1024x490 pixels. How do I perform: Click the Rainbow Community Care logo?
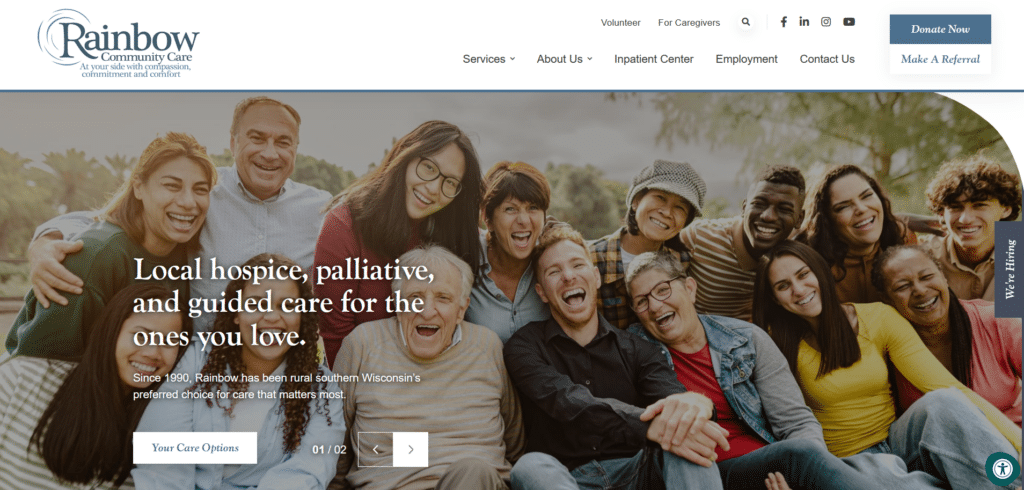click(118, 44)
